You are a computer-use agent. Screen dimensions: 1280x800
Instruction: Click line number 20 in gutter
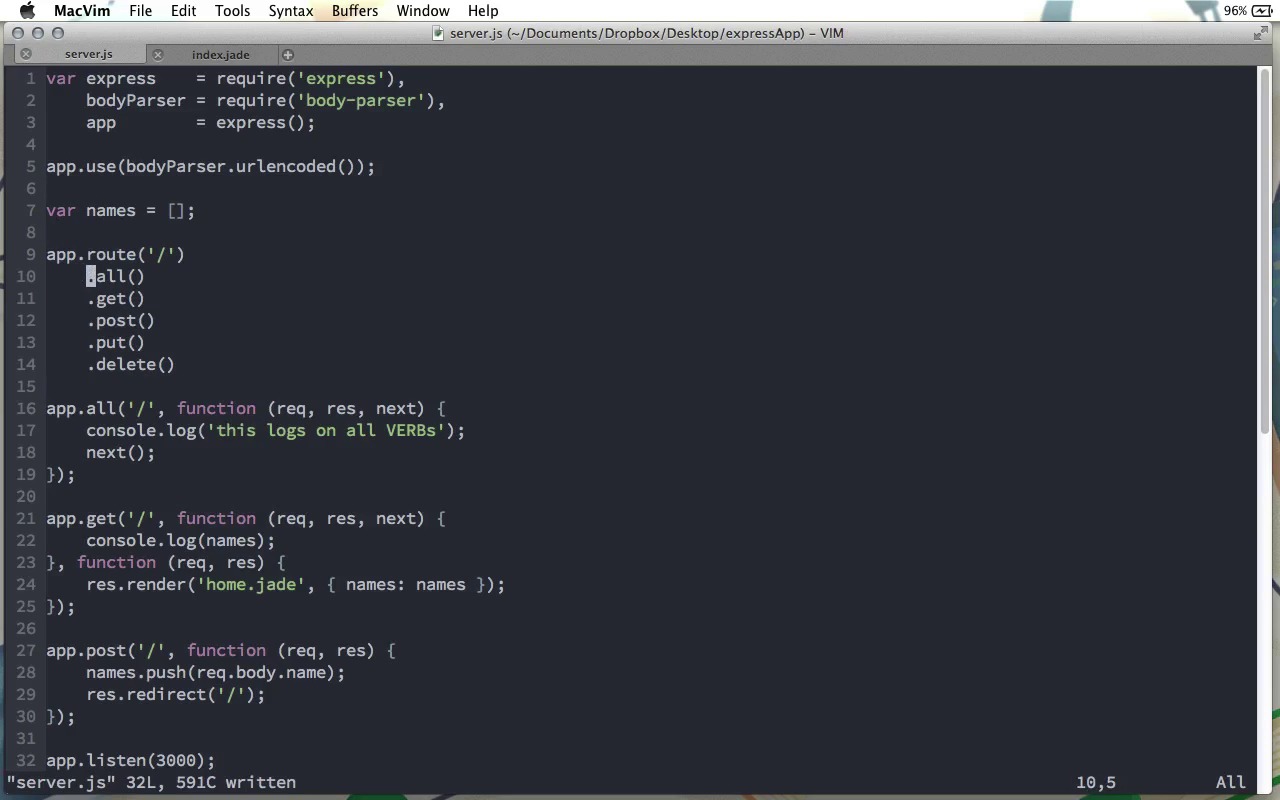(26, 496)
